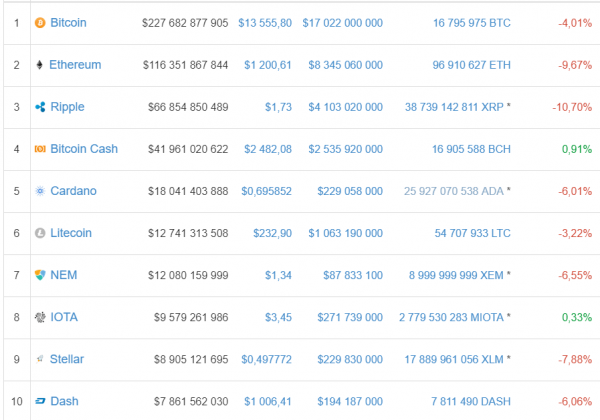Click supply 96 910 627 ETH

click(471, 65)
